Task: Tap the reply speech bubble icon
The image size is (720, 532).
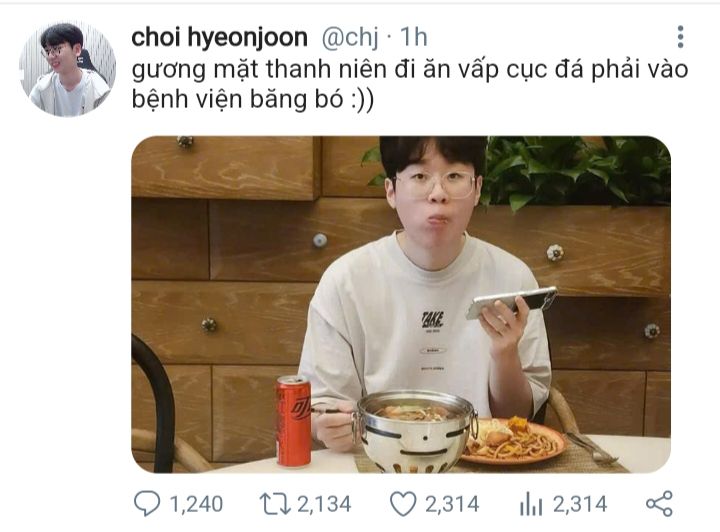Action: pos(147,504)
